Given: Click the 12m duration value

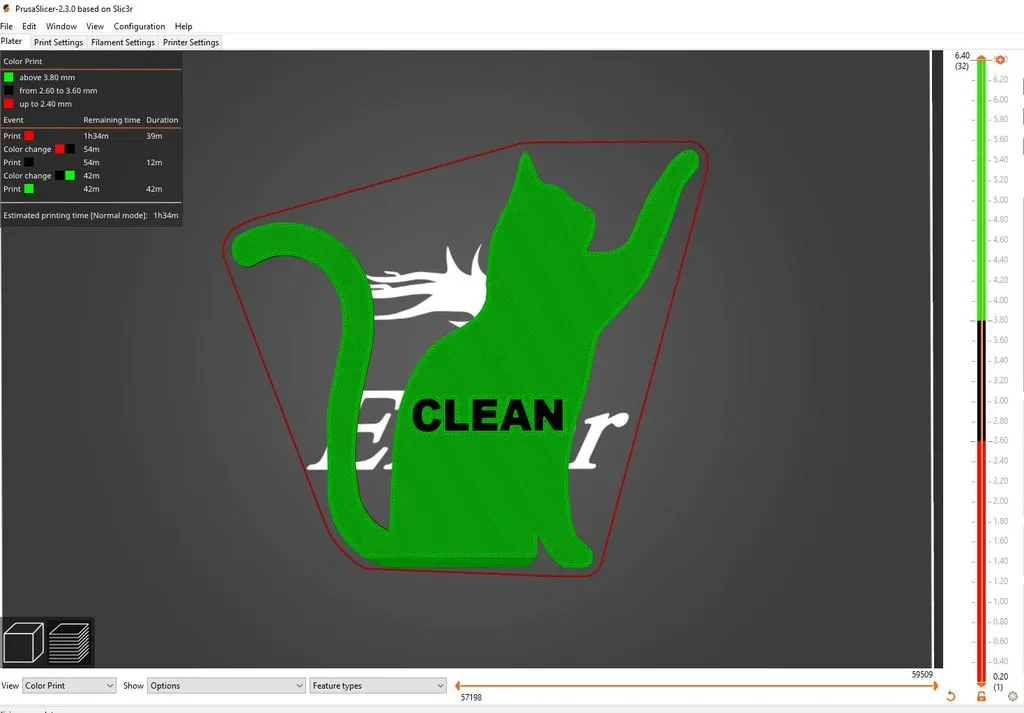Looking at the screenshot, I should [x=154, y=162].
